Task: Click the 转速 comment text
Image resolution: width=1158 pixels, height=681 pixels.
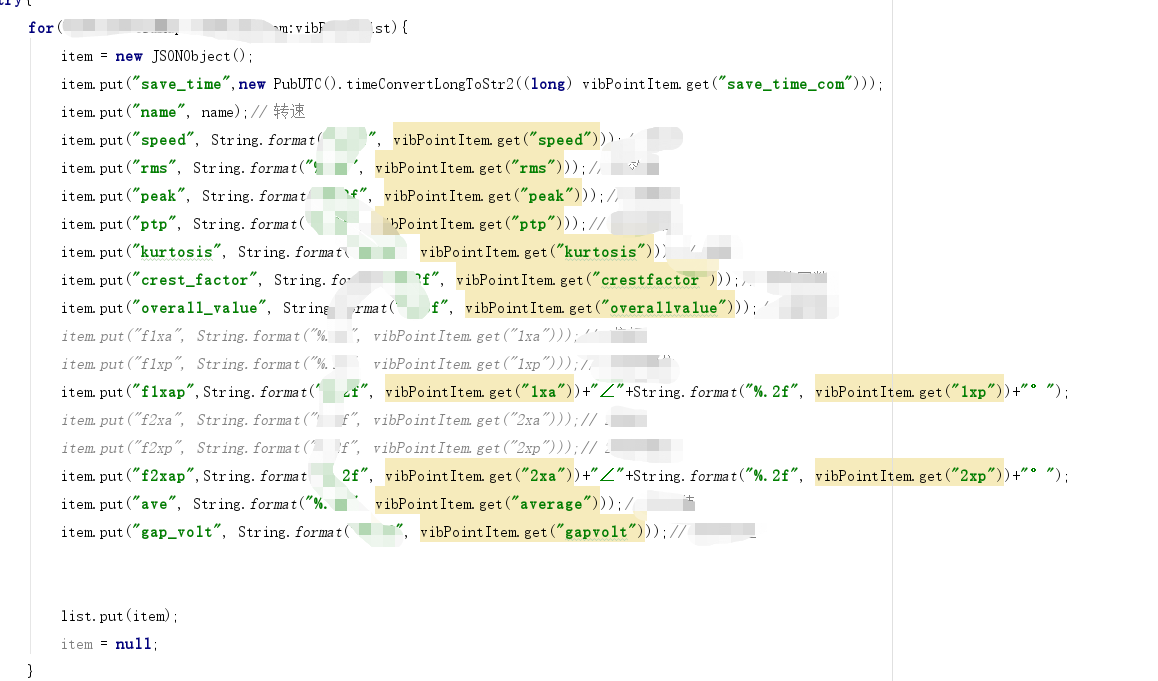Action: click(x=289, y=112)
